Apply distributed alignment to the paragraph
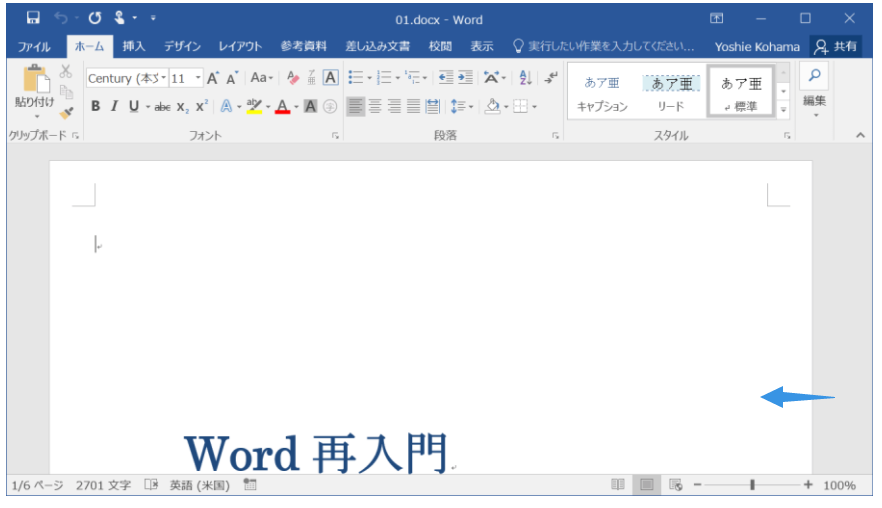The image size is (882, 508). tap(433, 106)
